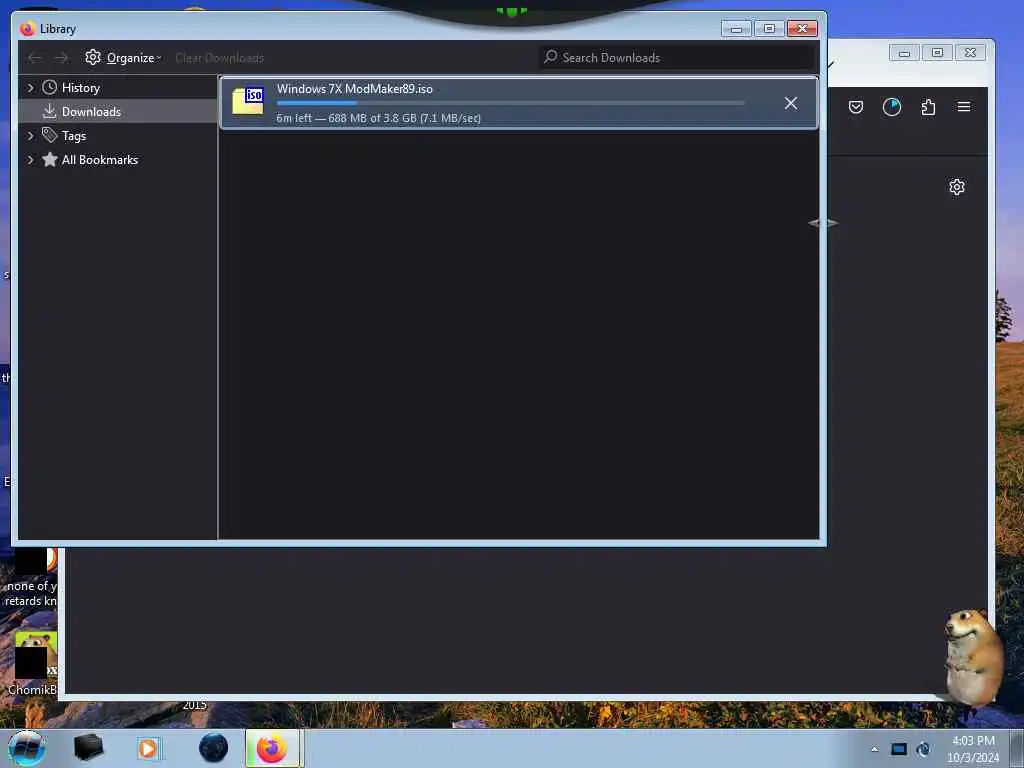Open the media player taskbar icon
The height and width of the screenshot is (768, 1024).
click(149, 748)
